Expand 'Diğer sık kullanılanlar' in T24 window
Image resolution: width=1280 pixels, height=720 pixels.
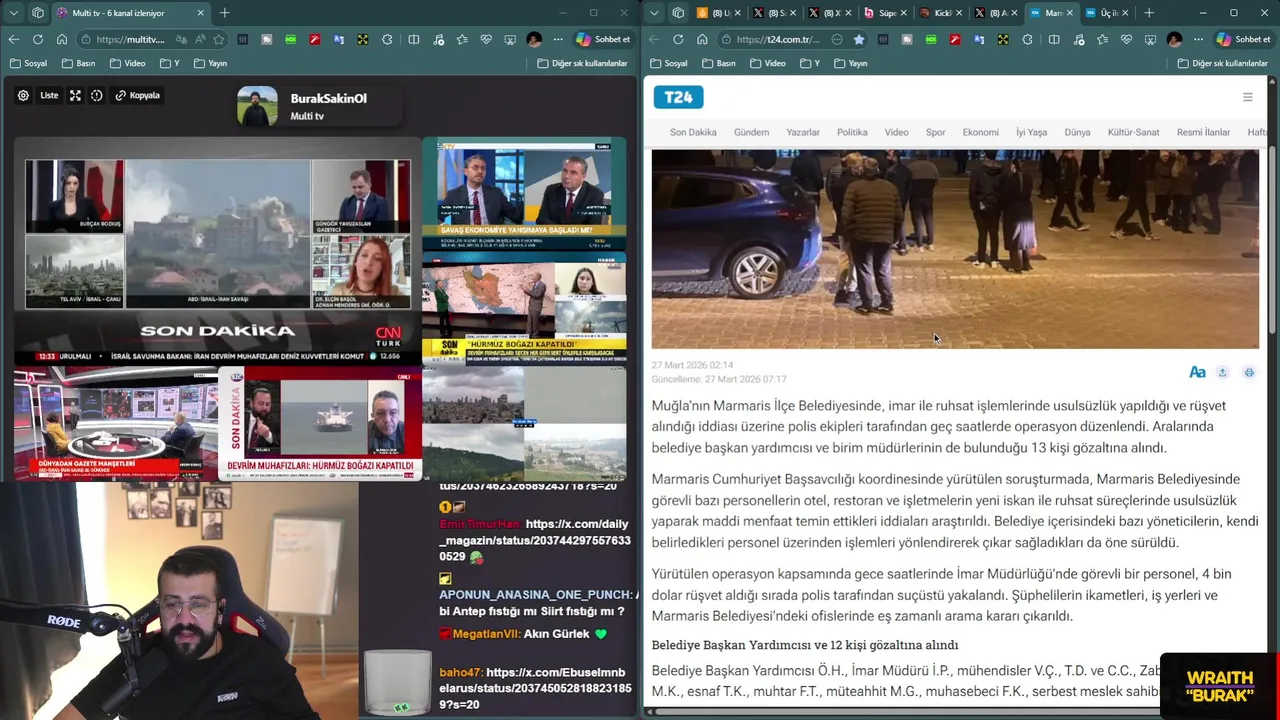(x=1223, y=63)
